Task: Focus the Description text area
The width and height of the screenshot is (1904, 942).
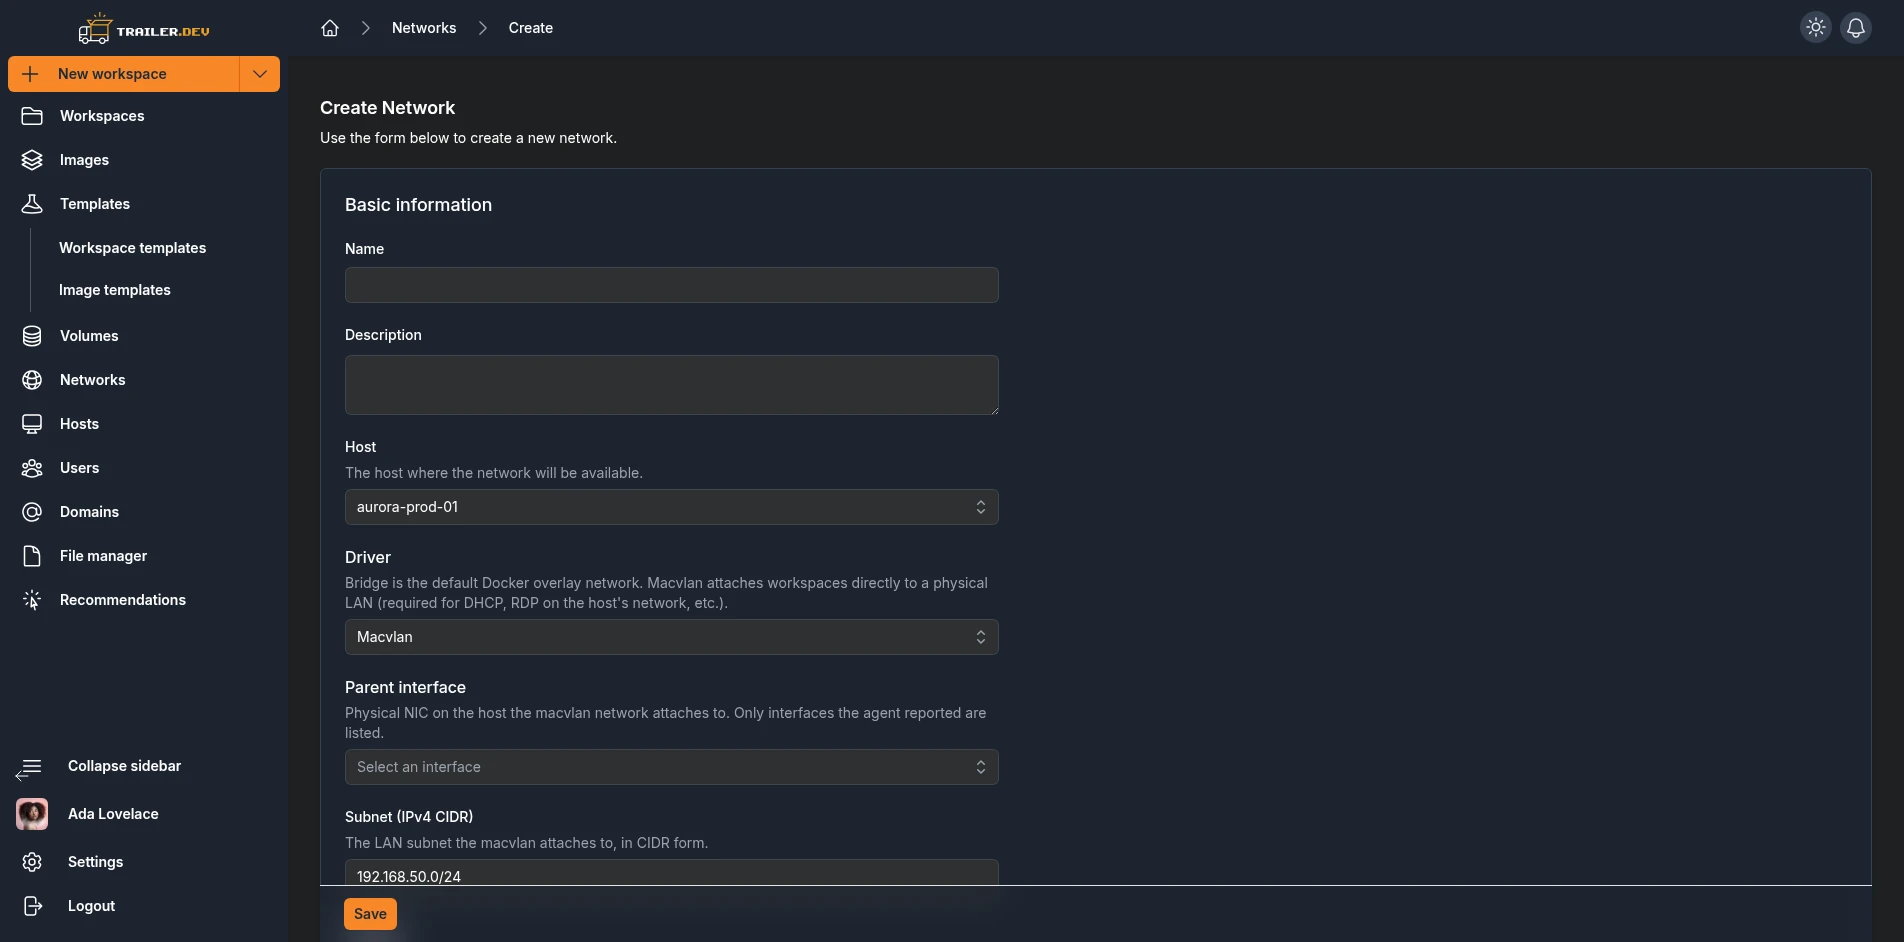Action: (x=672, y=385)
